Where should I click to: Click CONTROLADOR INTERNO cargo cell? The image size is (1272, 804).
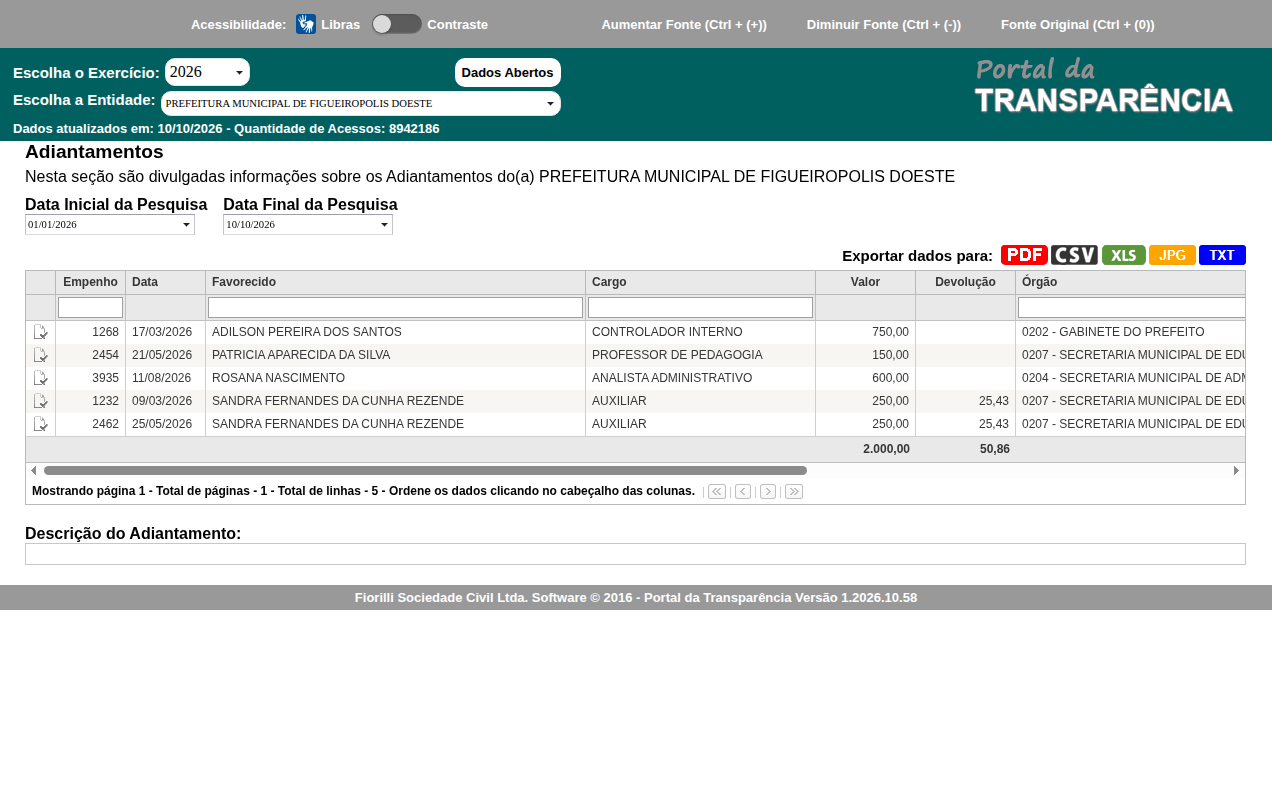(x=700, y=332)
